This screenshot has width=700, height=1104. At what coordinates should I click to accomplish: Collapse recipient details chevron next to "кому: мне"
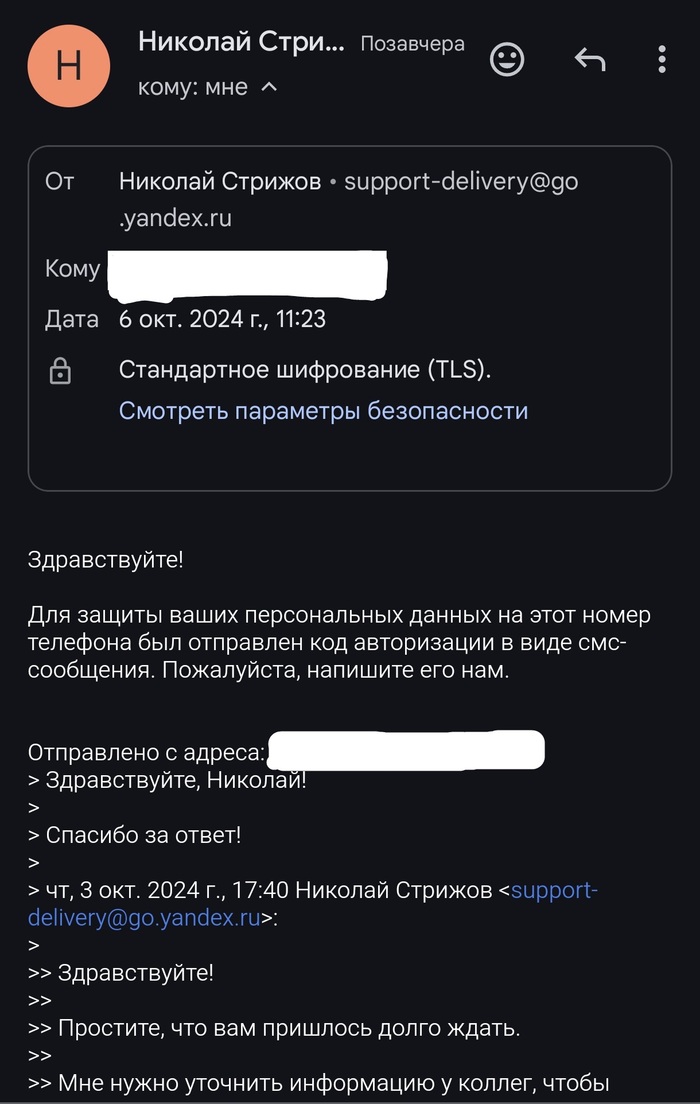coord(268,88)
